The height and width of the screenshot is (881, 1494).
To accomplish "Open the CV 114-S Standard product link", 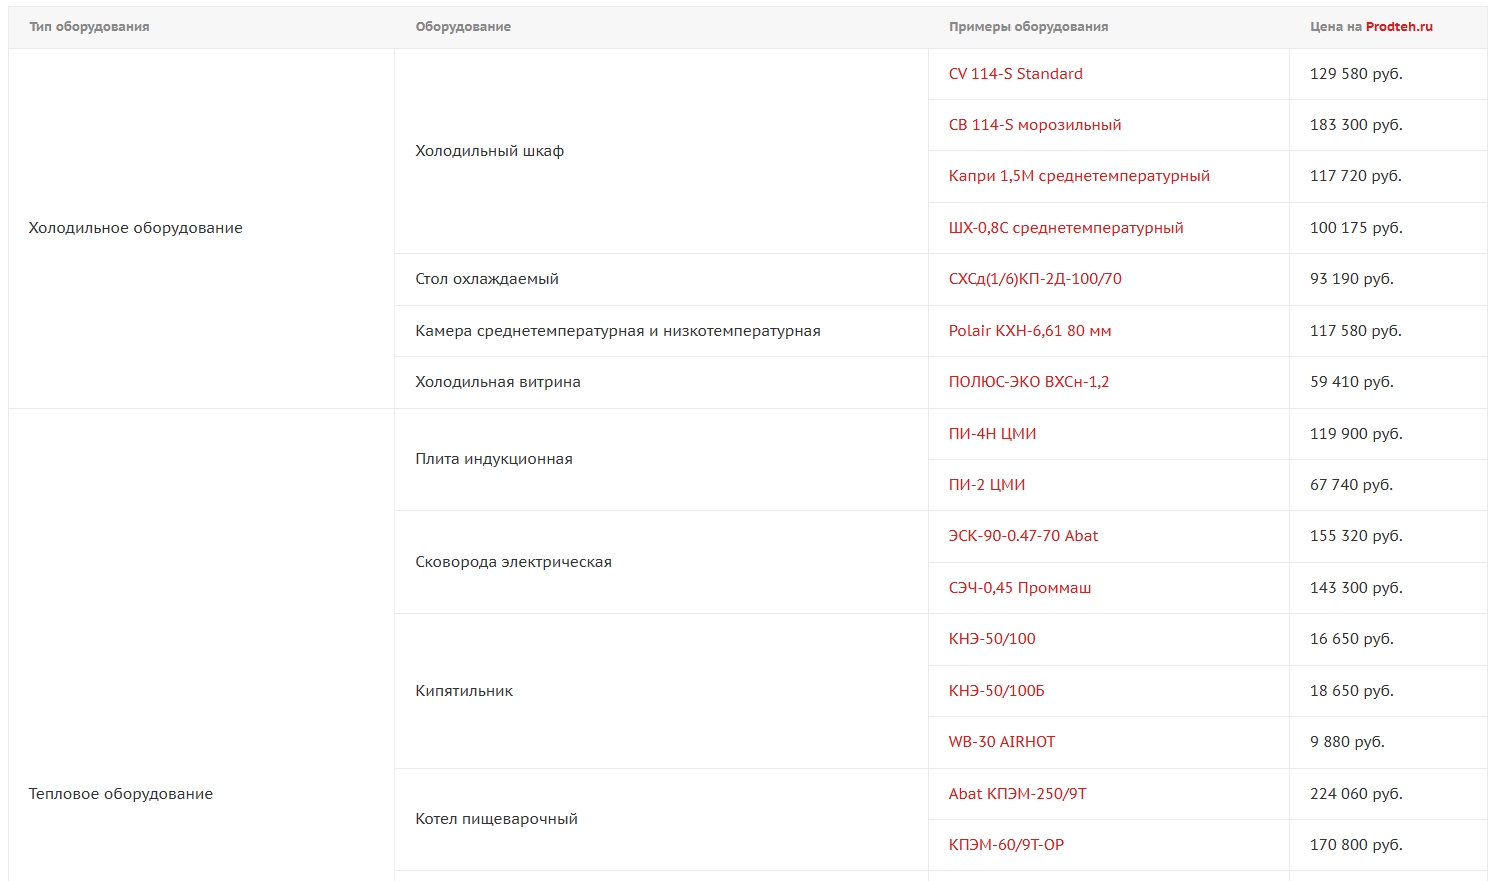I will pyautogui.click(x=1015, y=74).
